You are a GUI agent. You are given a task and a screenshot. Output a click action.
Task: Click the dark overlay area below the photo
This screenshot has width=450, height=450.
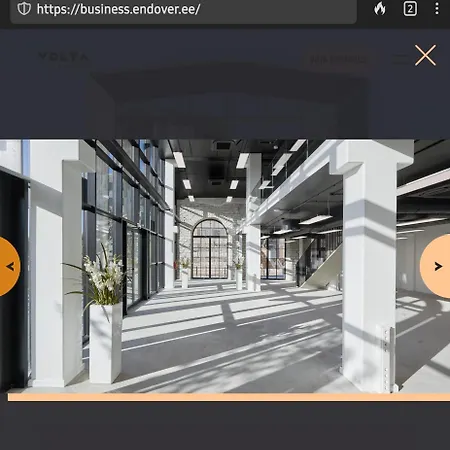tap(225, 426)
